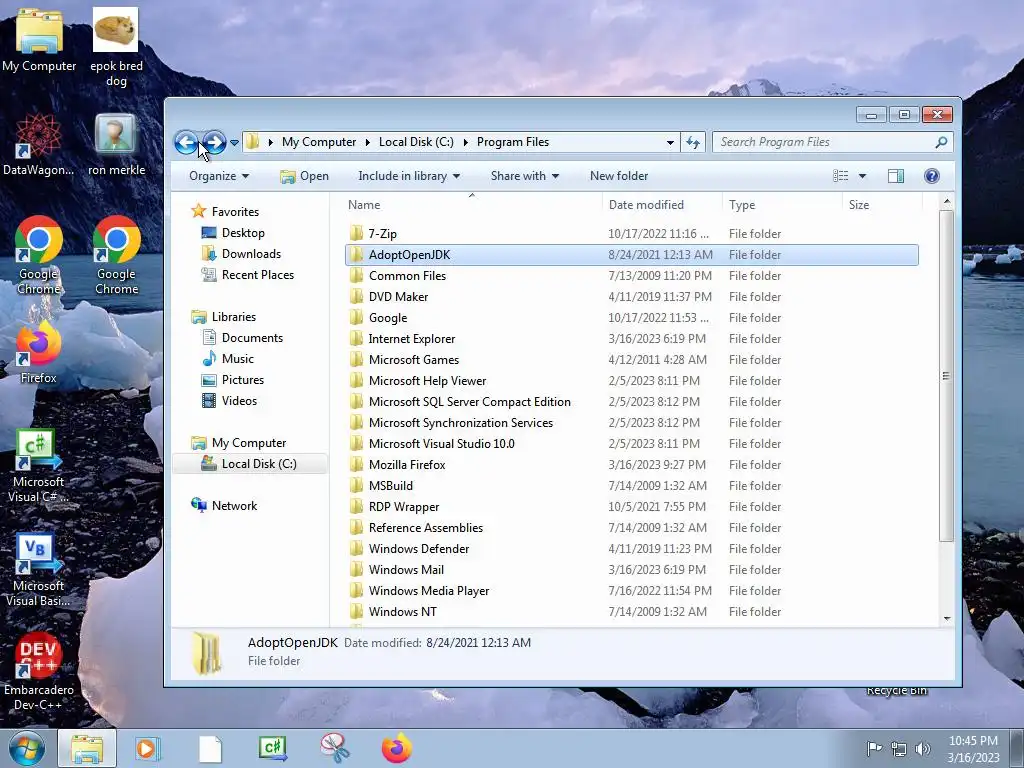1024x768 pixels.
Task: Click Windows Explorer taskbar icon
Action: (x=87, y=748)
